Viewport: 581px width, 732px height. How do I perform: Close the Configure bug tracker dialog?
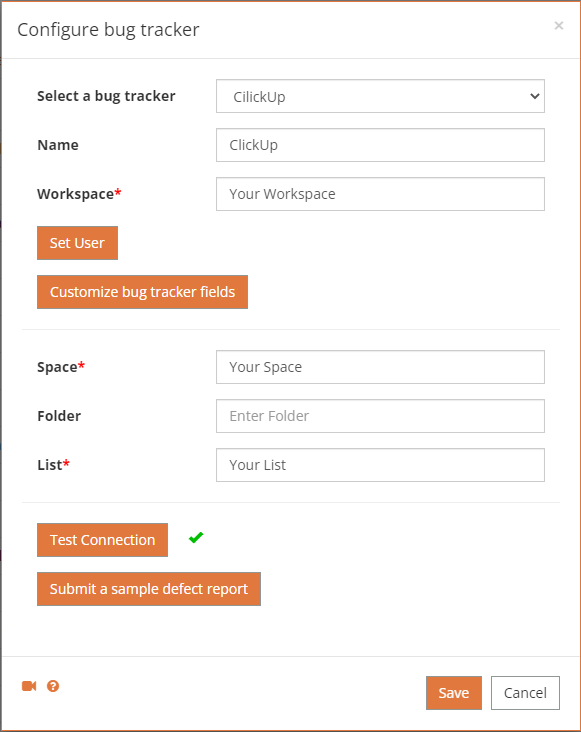pyautogui.click(x=559, y=26)
